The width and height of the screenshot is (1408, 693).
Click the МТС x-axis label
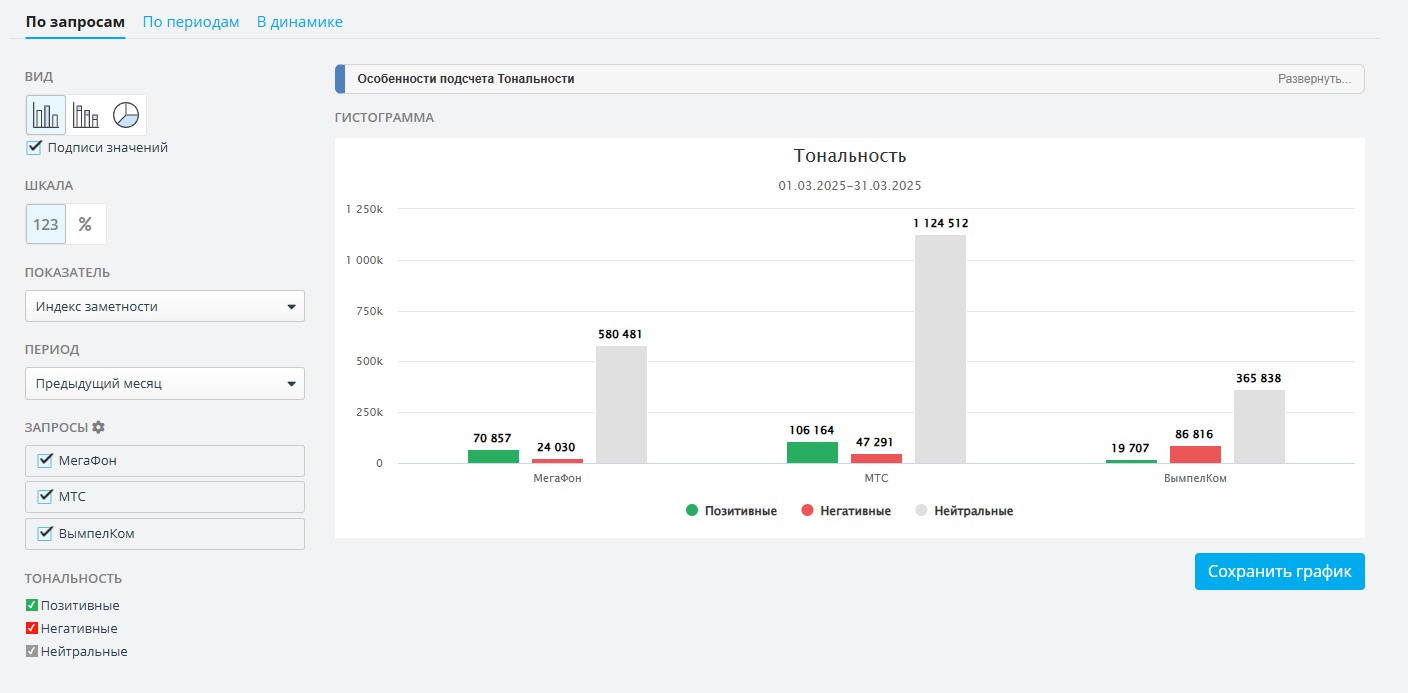click(876, 478)
